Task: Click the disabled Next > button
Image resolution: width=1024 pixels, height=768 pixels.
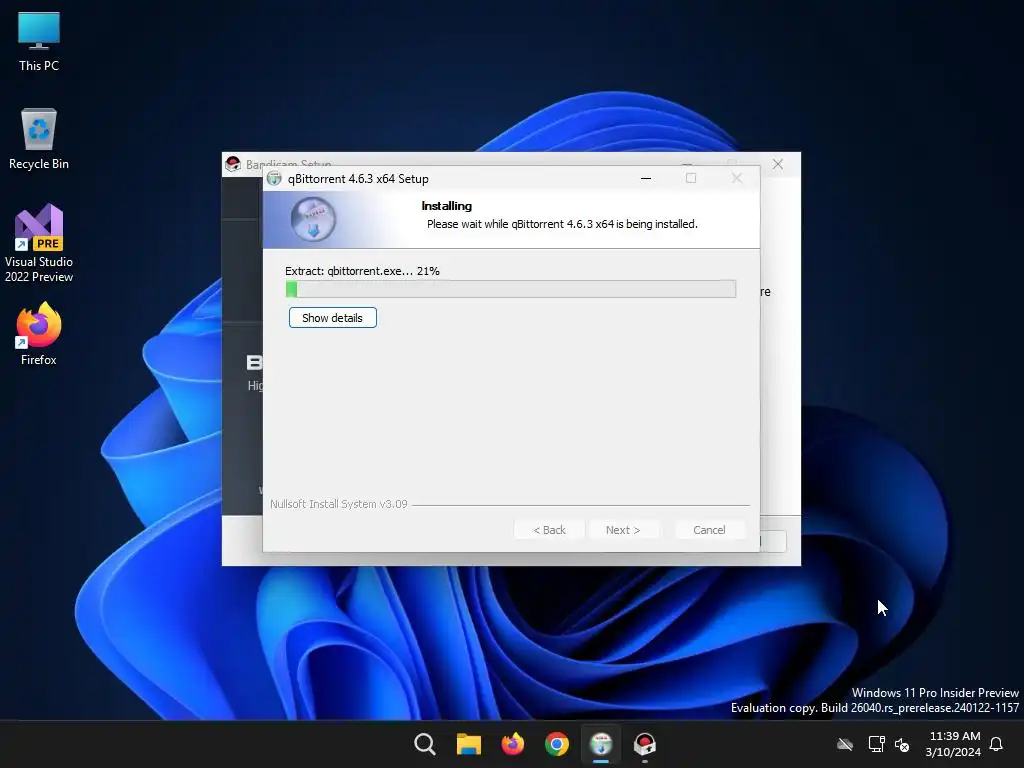Action: pos(622,530)
